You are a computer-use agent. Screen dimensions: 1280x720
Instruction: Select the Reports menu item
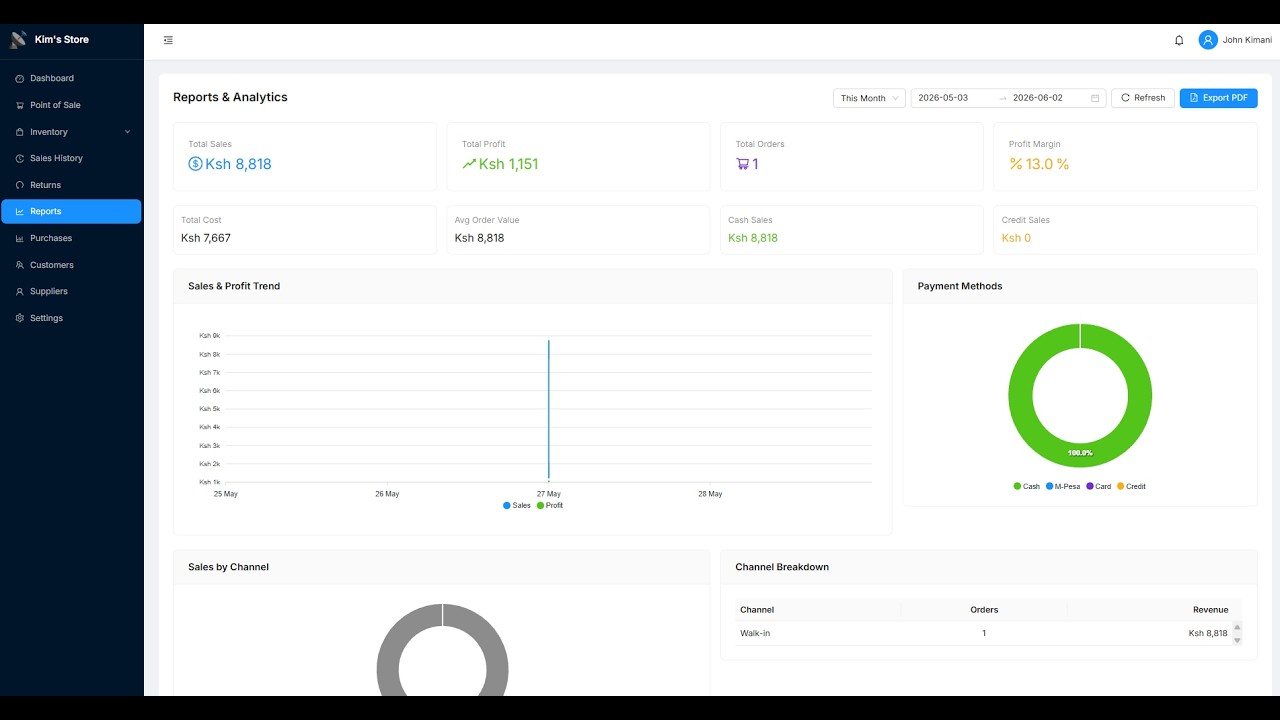tap(71, 211)
